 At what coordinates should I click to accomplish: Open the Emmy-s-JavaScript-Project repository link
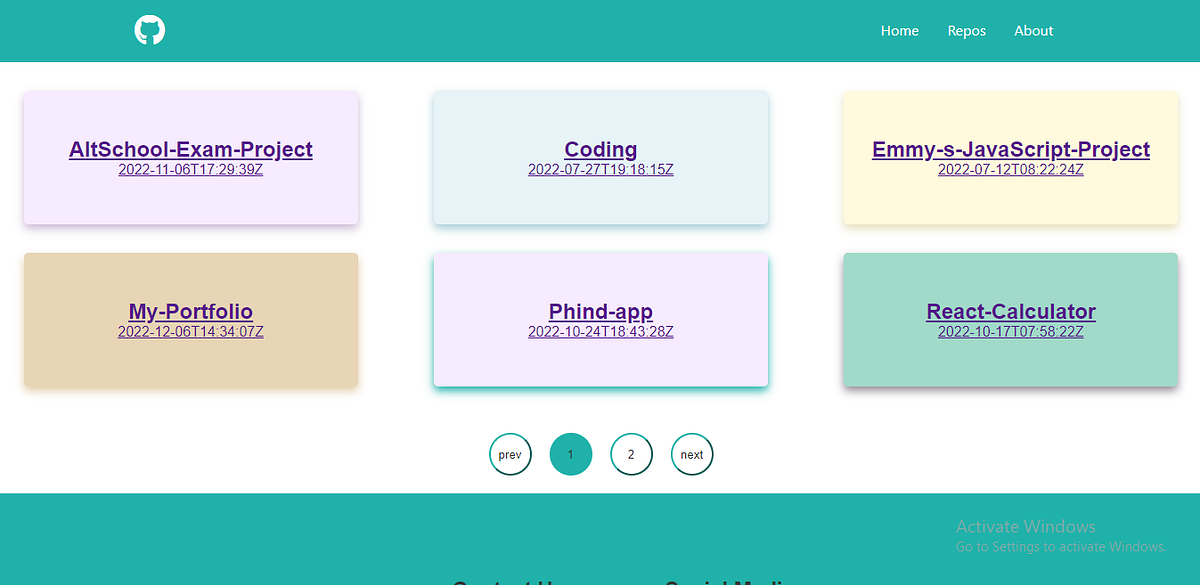tap(1010, 149)
